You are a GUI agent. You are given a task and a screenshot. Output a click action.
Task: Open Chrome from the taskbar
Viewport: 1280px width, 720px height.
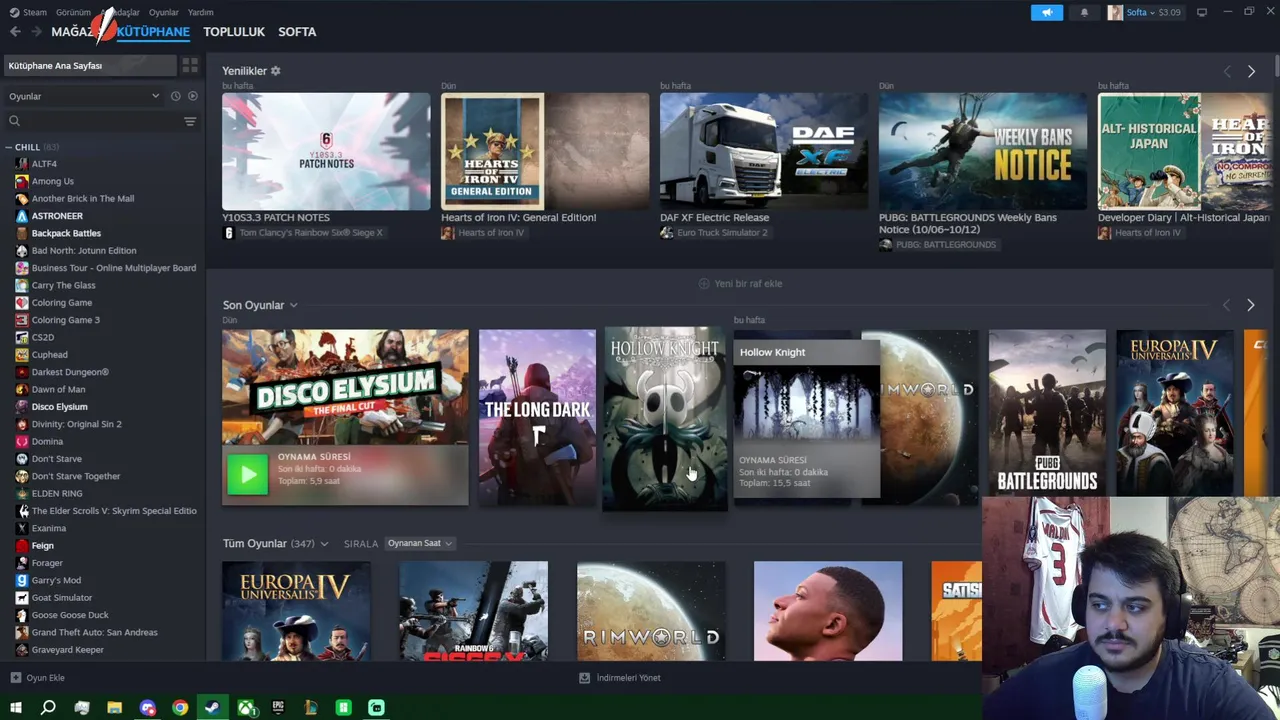click(180, 707)
